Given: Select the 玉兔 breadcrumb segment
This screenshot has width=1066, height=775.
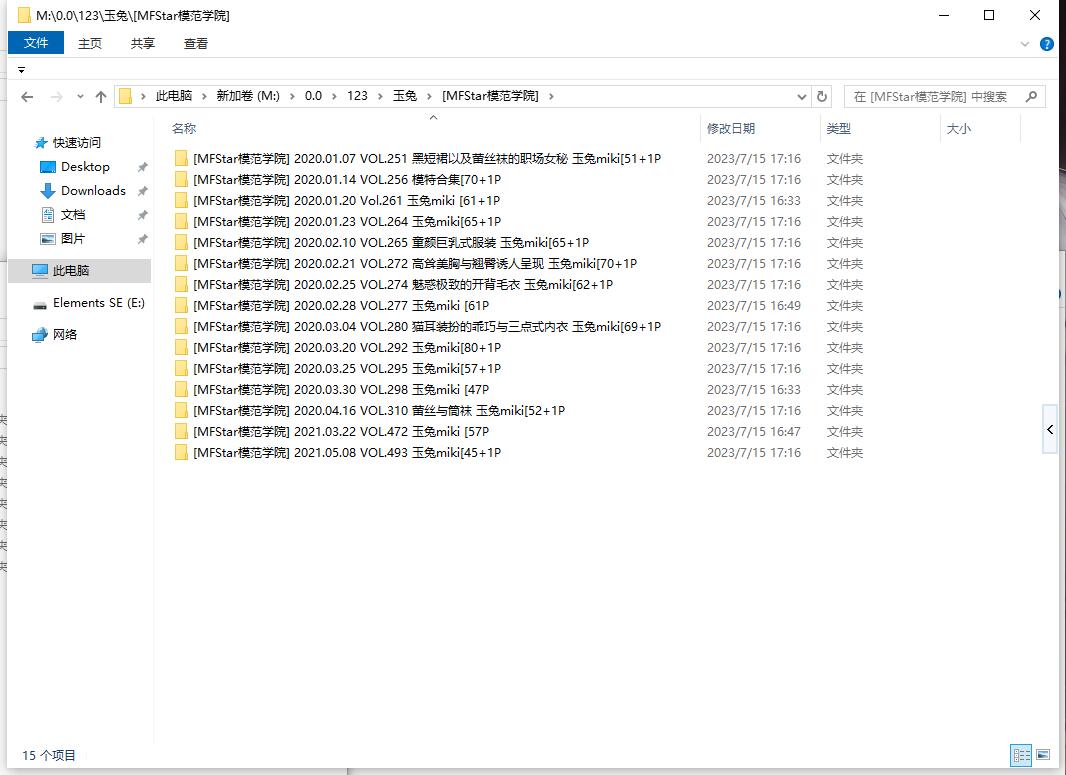Looking at the screenshot, I should click(x=405, y=96).
